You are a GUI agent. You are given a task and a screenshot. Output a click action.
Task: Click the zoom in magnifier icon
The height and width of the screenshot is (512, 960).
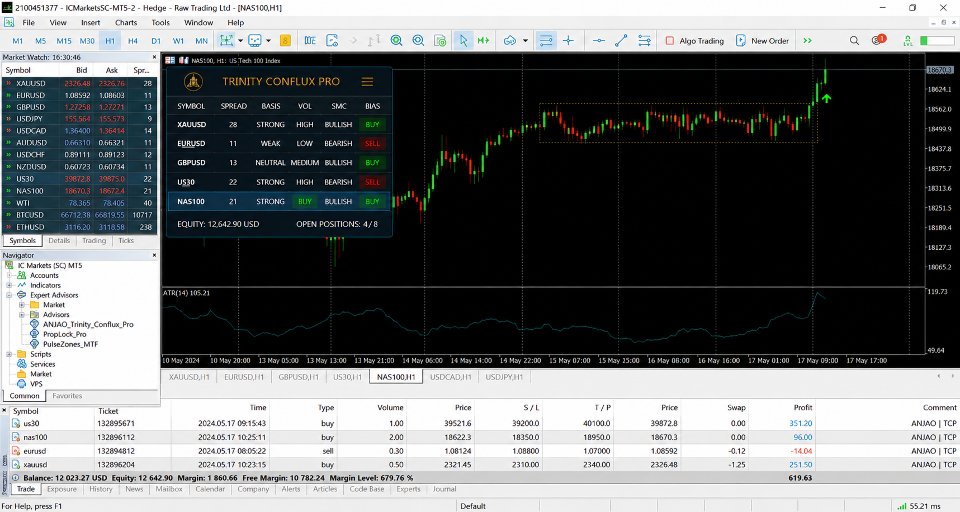click(396, 40)
